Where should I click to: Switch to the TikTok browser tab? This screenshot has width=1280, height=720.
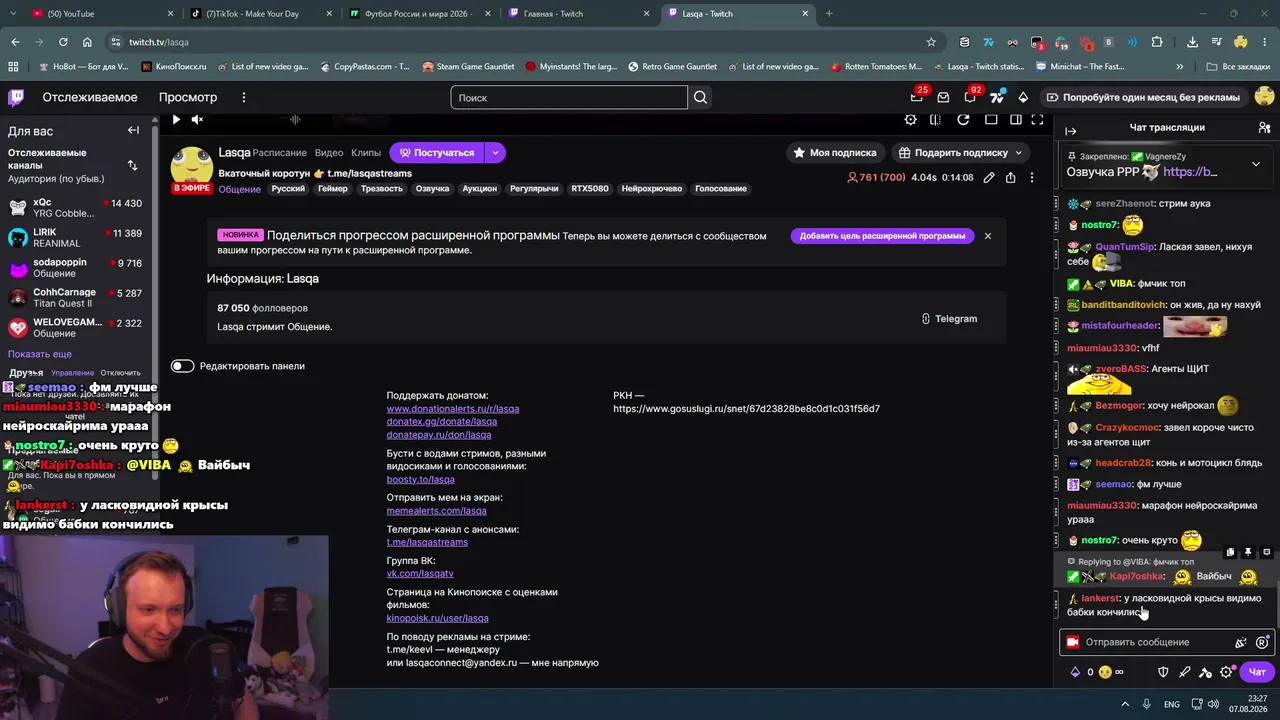(x=260, y=13)
